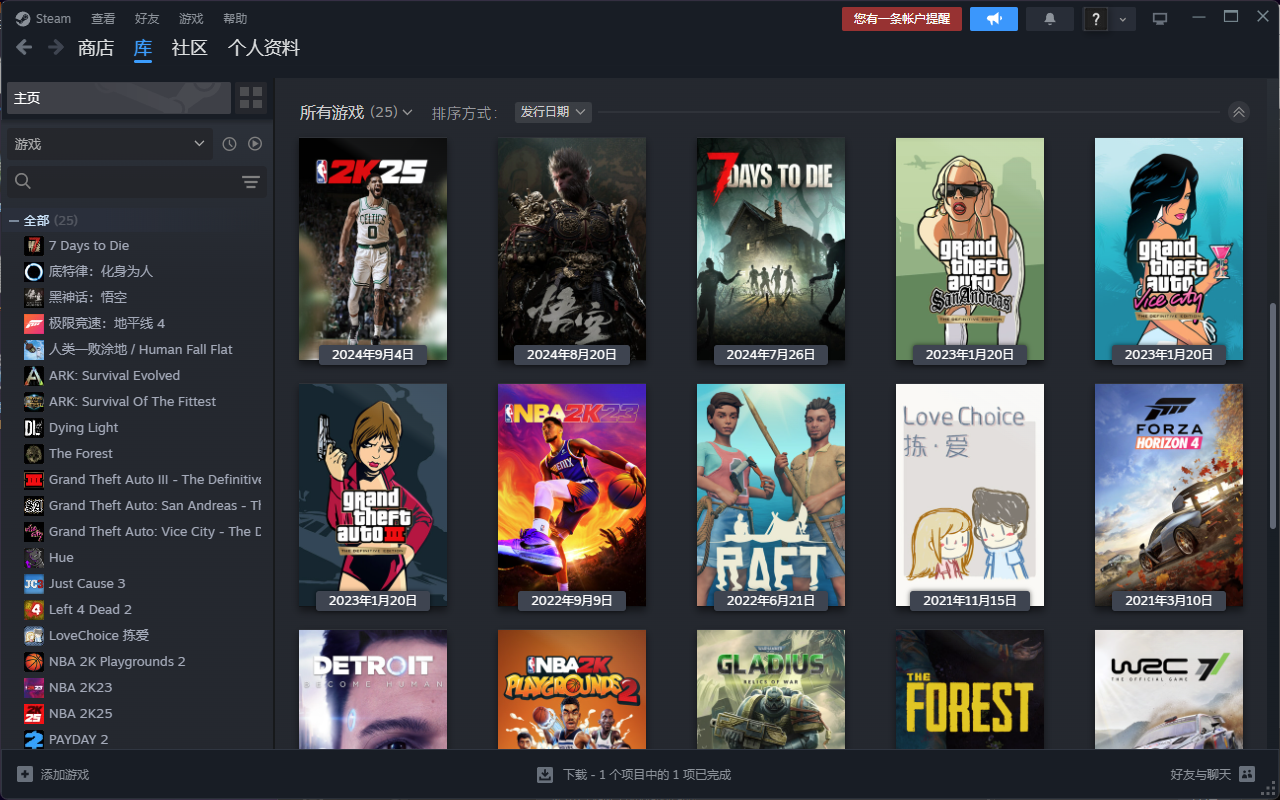Open 7 Days to Die cover thumbnail
This screenshot has width=1280, height=800.
tap(771, 249)
